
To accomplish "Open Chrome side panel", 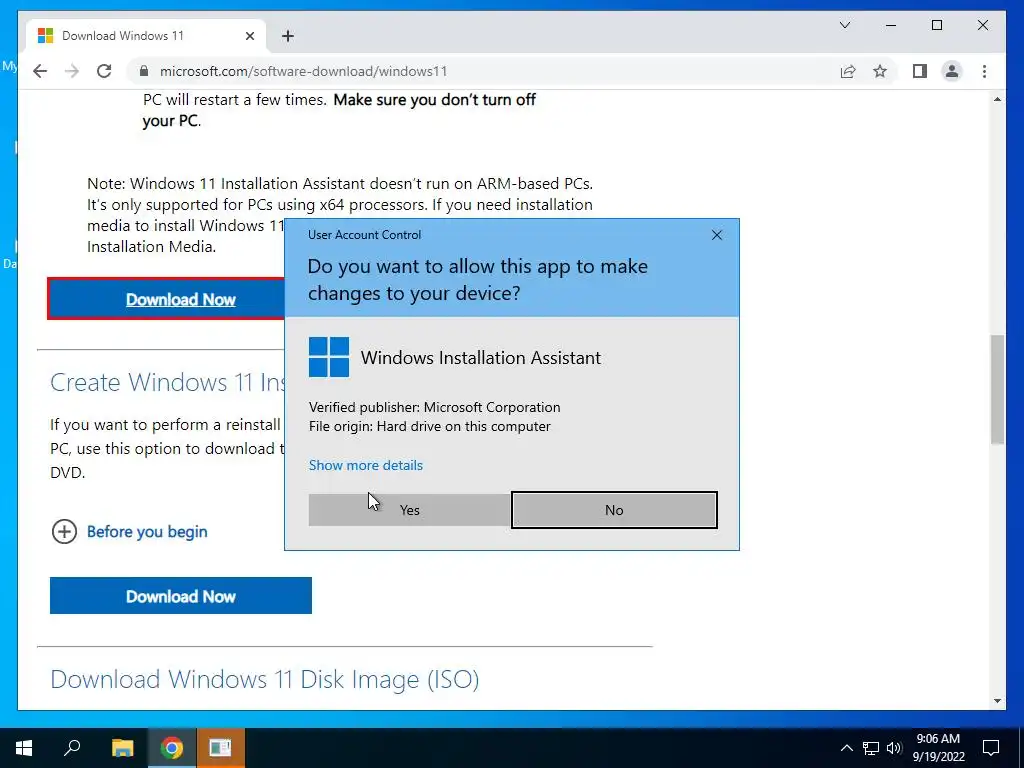I will click(920, 71).
